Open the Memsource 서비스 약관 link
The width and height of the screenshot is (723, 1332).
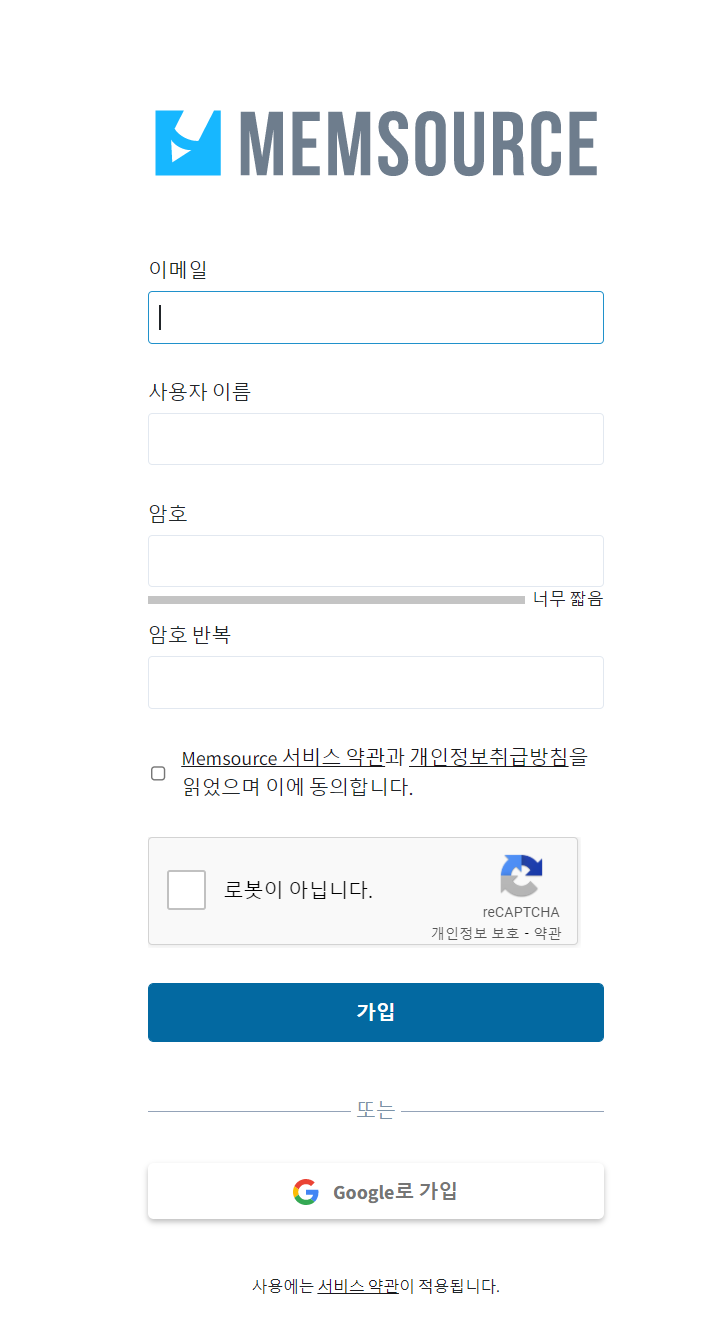[x=275, y=758]
